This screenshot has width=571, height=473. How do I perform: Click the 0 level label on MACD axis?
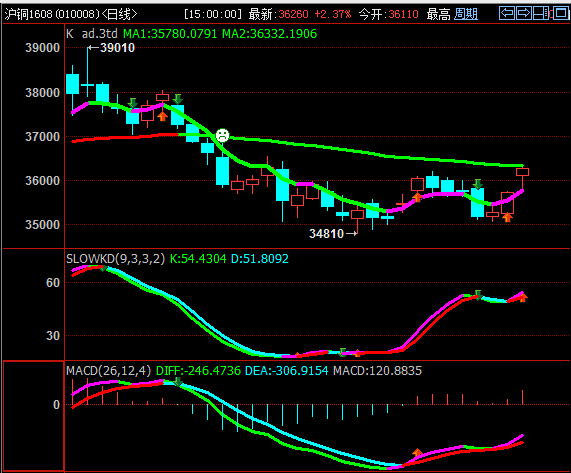point(56,405)
